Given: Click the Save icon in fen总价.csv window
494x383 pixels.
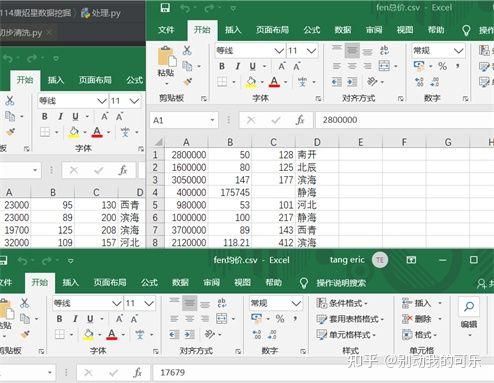Looking at the screenshot, I should (x=165, y=8).
